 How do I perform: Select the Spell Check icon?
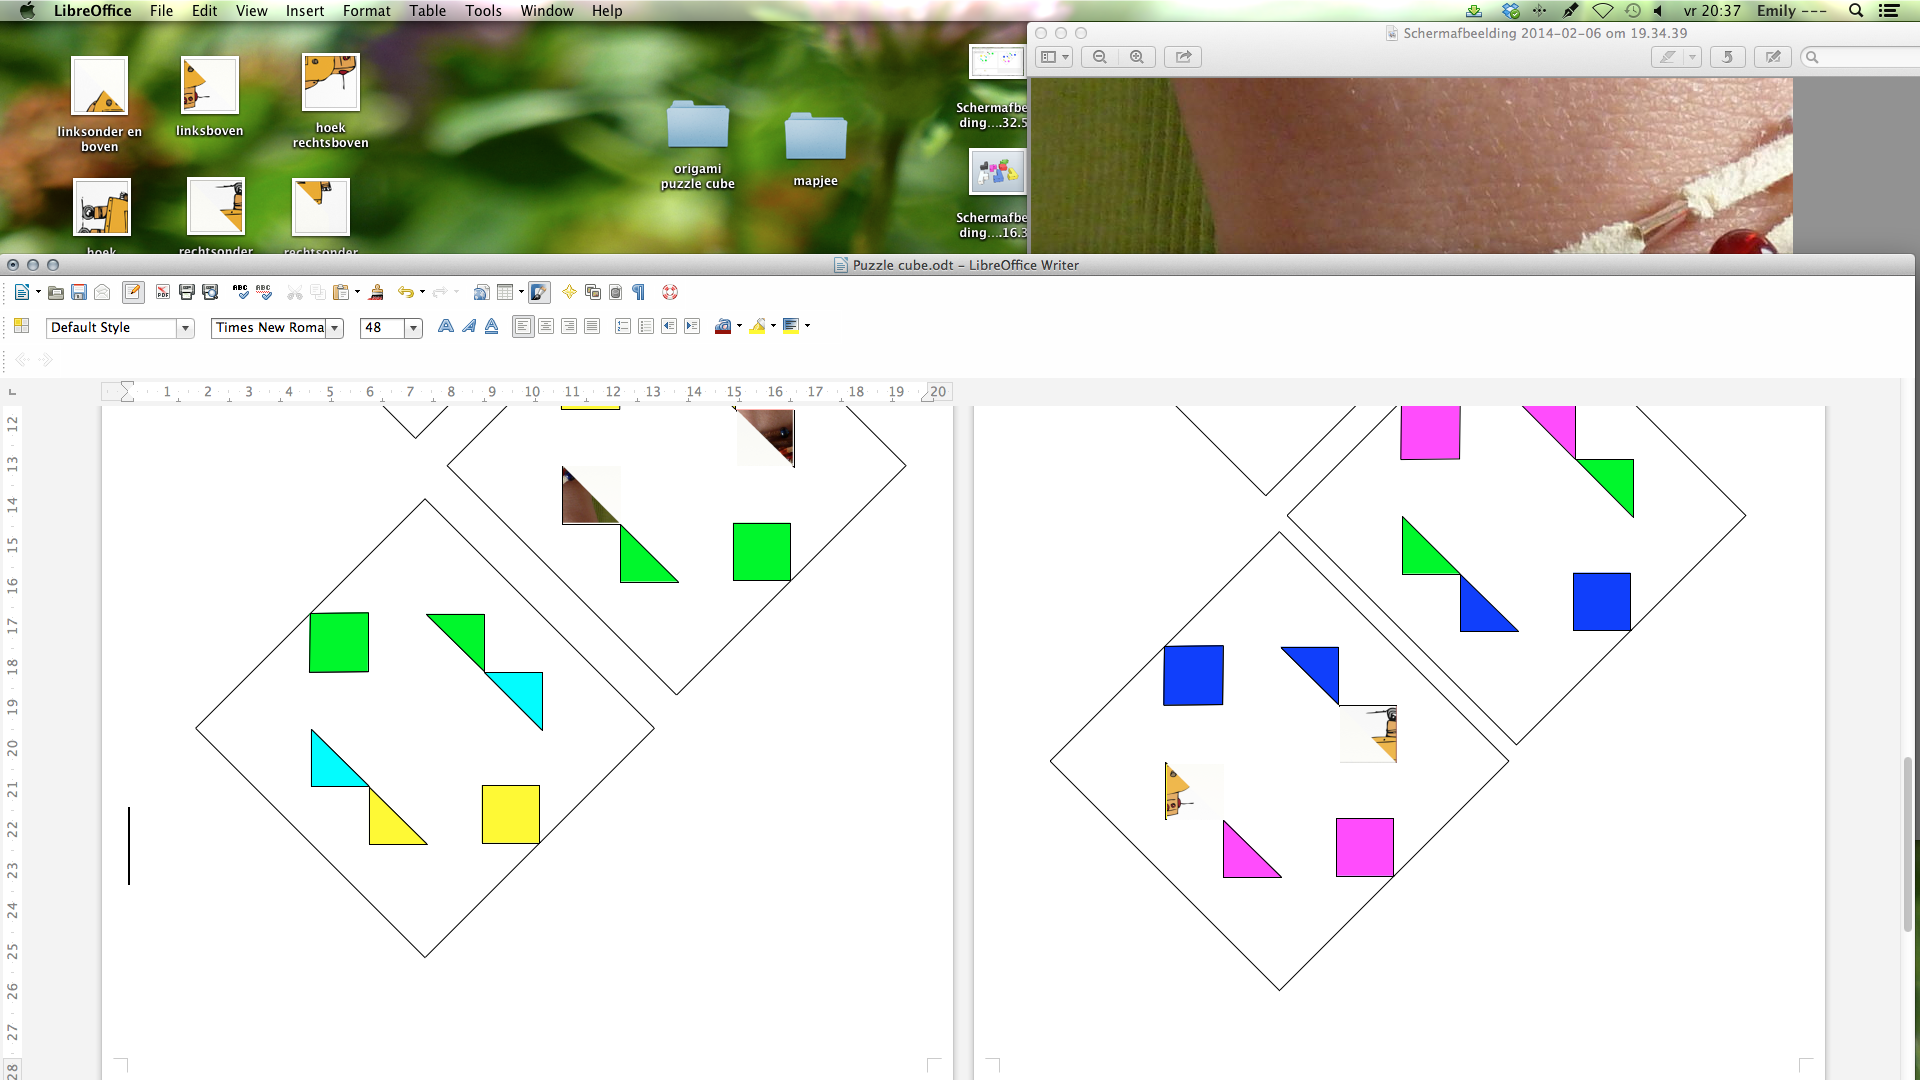(239, 291)
